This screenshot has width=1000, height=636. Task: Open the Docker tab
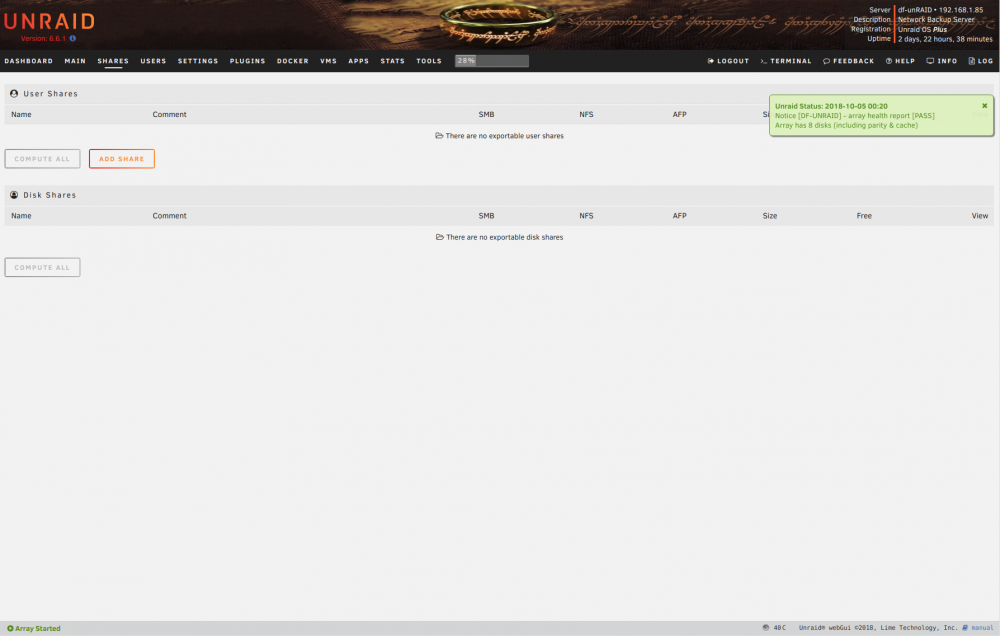(293, 61)
